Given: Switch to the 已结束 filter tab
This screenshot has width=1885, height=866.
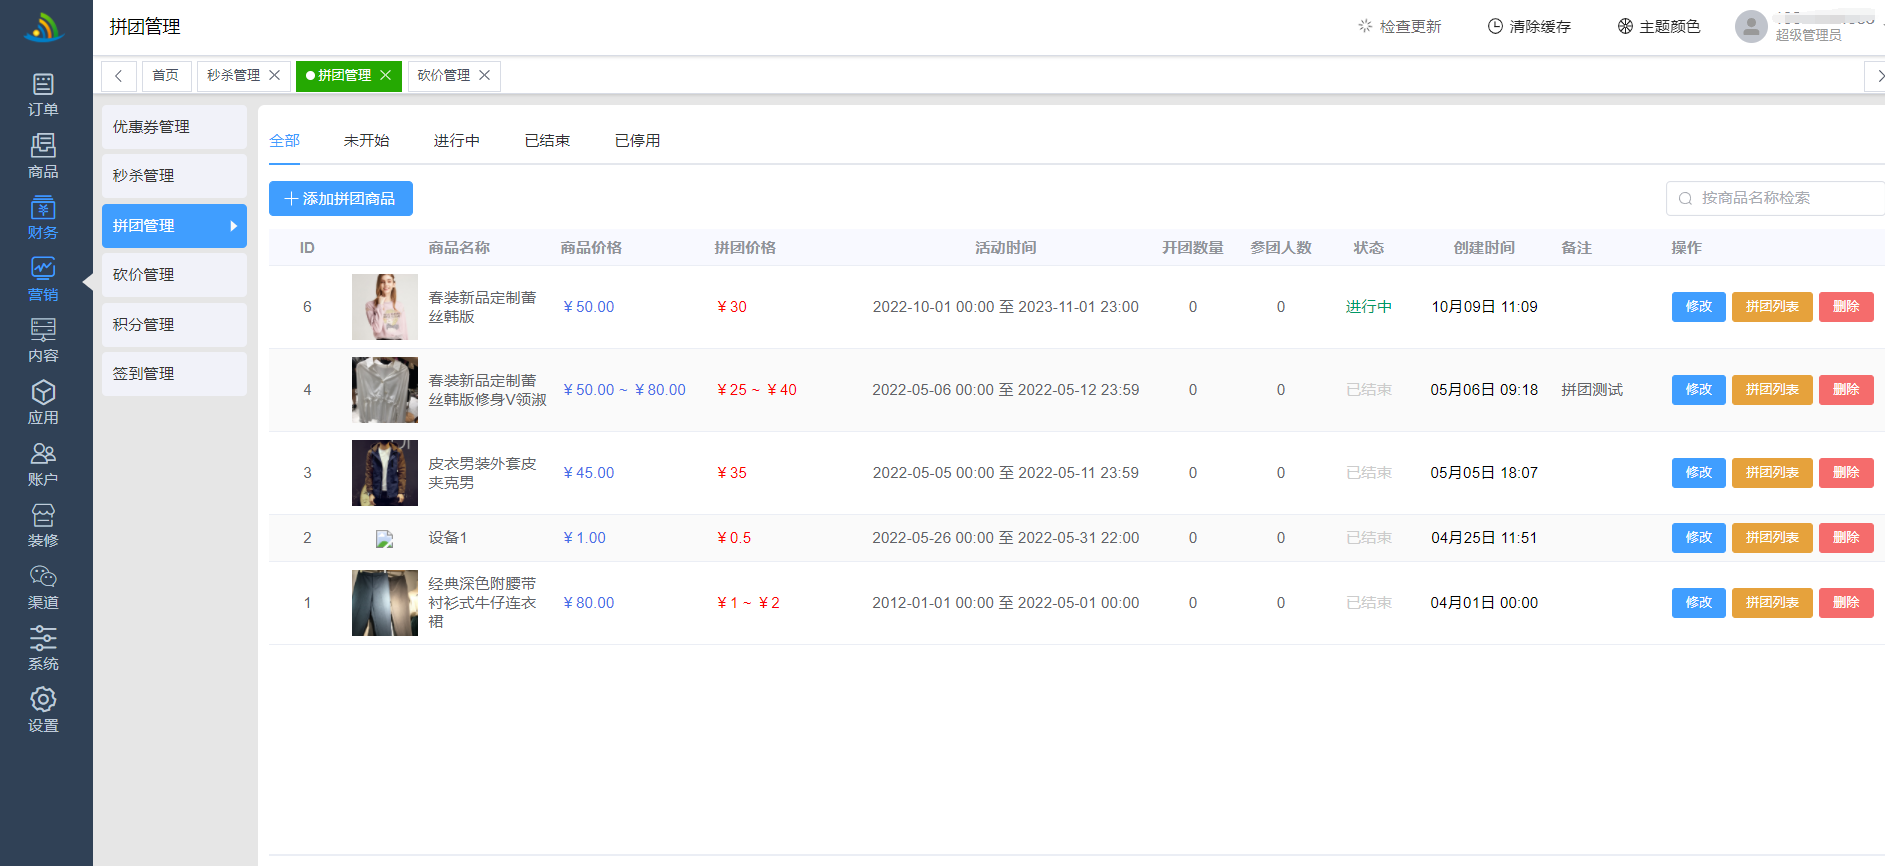Looking at the screenshot, I should [x=547, y=141].
